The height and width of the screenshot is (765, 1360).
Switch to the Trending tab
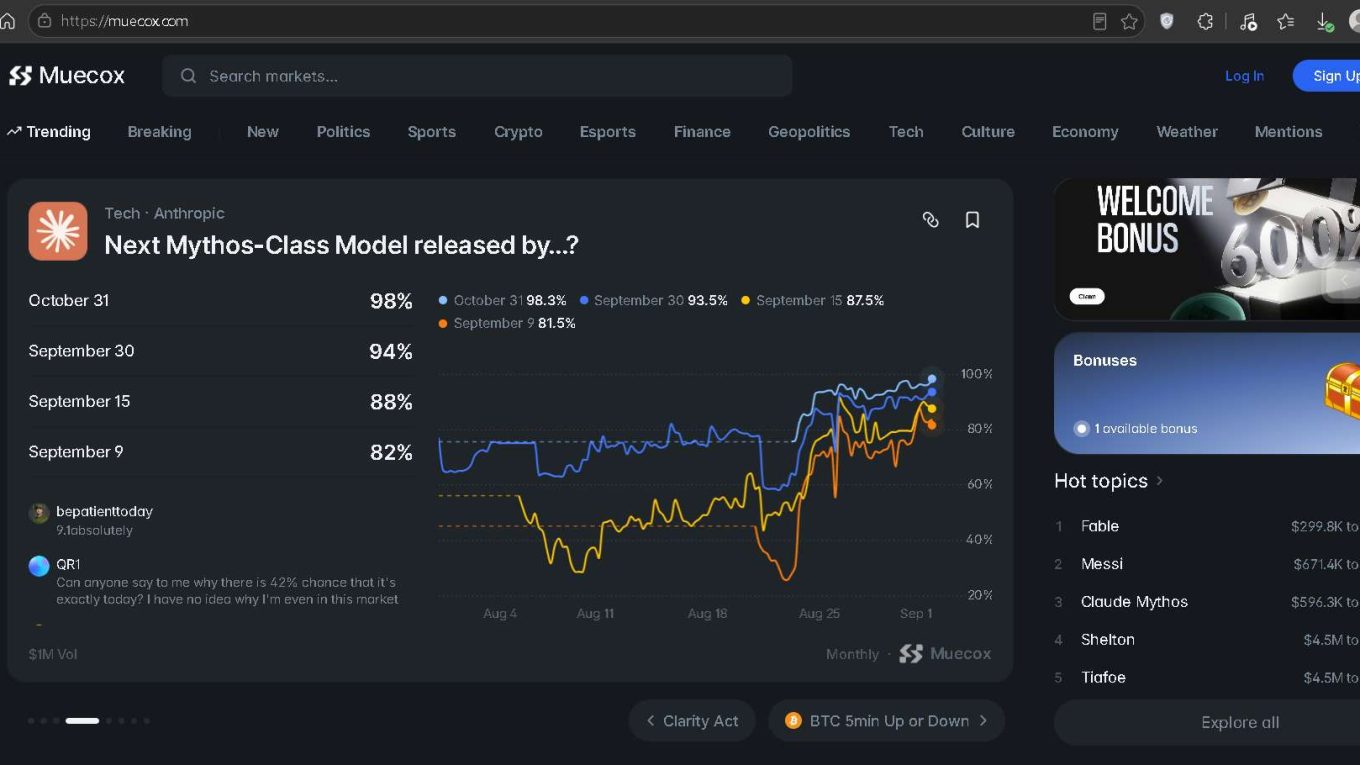[x=48, y=132]
